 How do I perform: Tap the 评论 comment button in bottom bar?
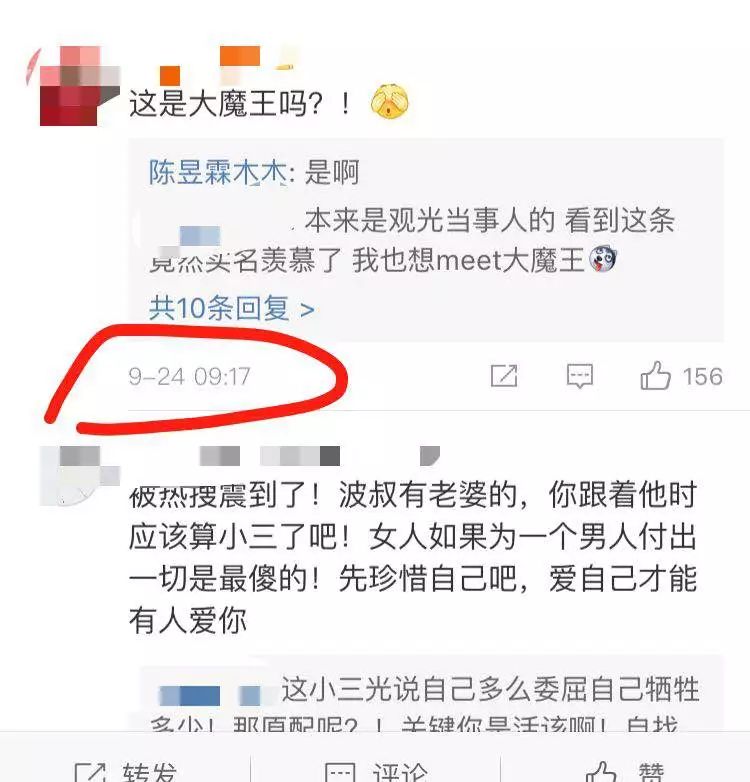[x=400, y=772]
